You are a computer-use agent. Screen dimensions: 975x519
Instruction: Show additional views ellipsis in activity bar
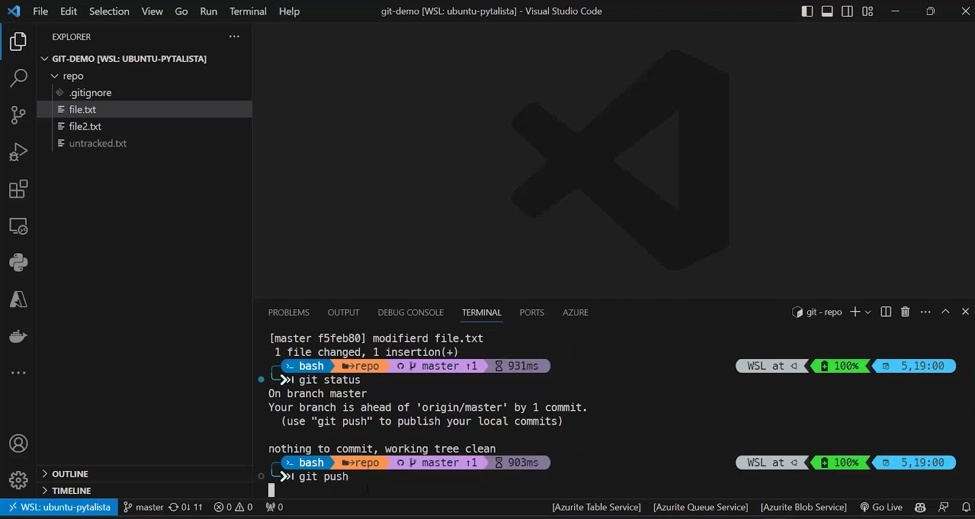coord(18,373)
